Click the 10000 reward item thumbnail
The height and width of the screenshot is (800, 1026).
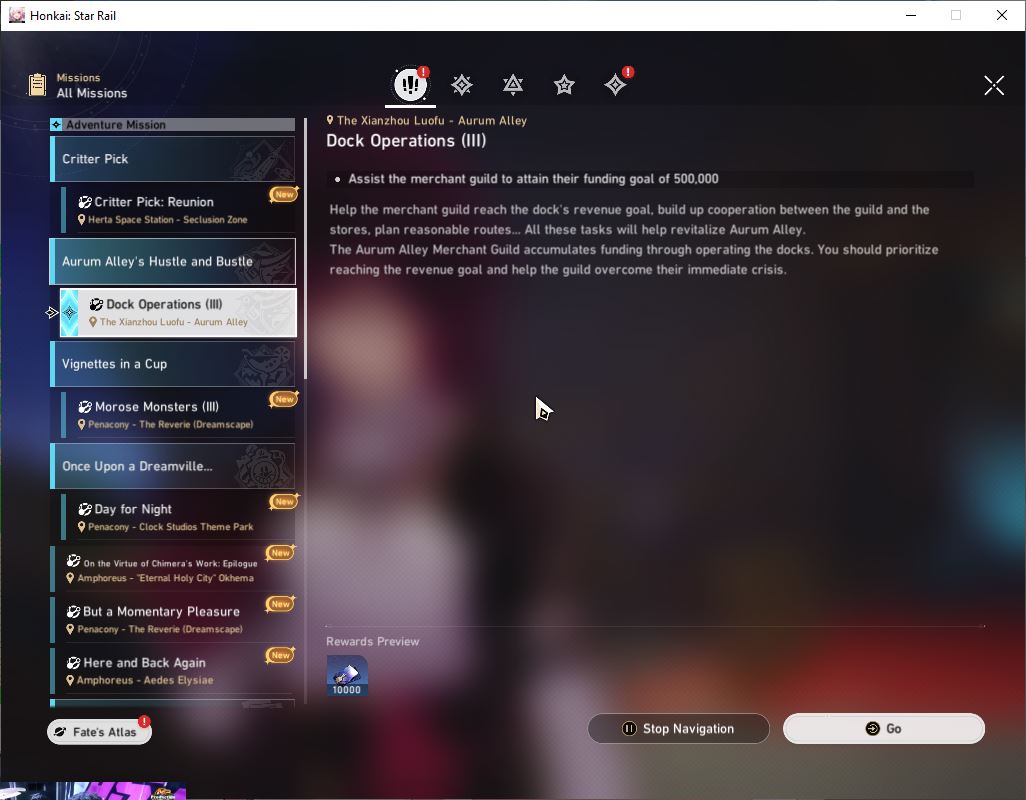point(347,676)
